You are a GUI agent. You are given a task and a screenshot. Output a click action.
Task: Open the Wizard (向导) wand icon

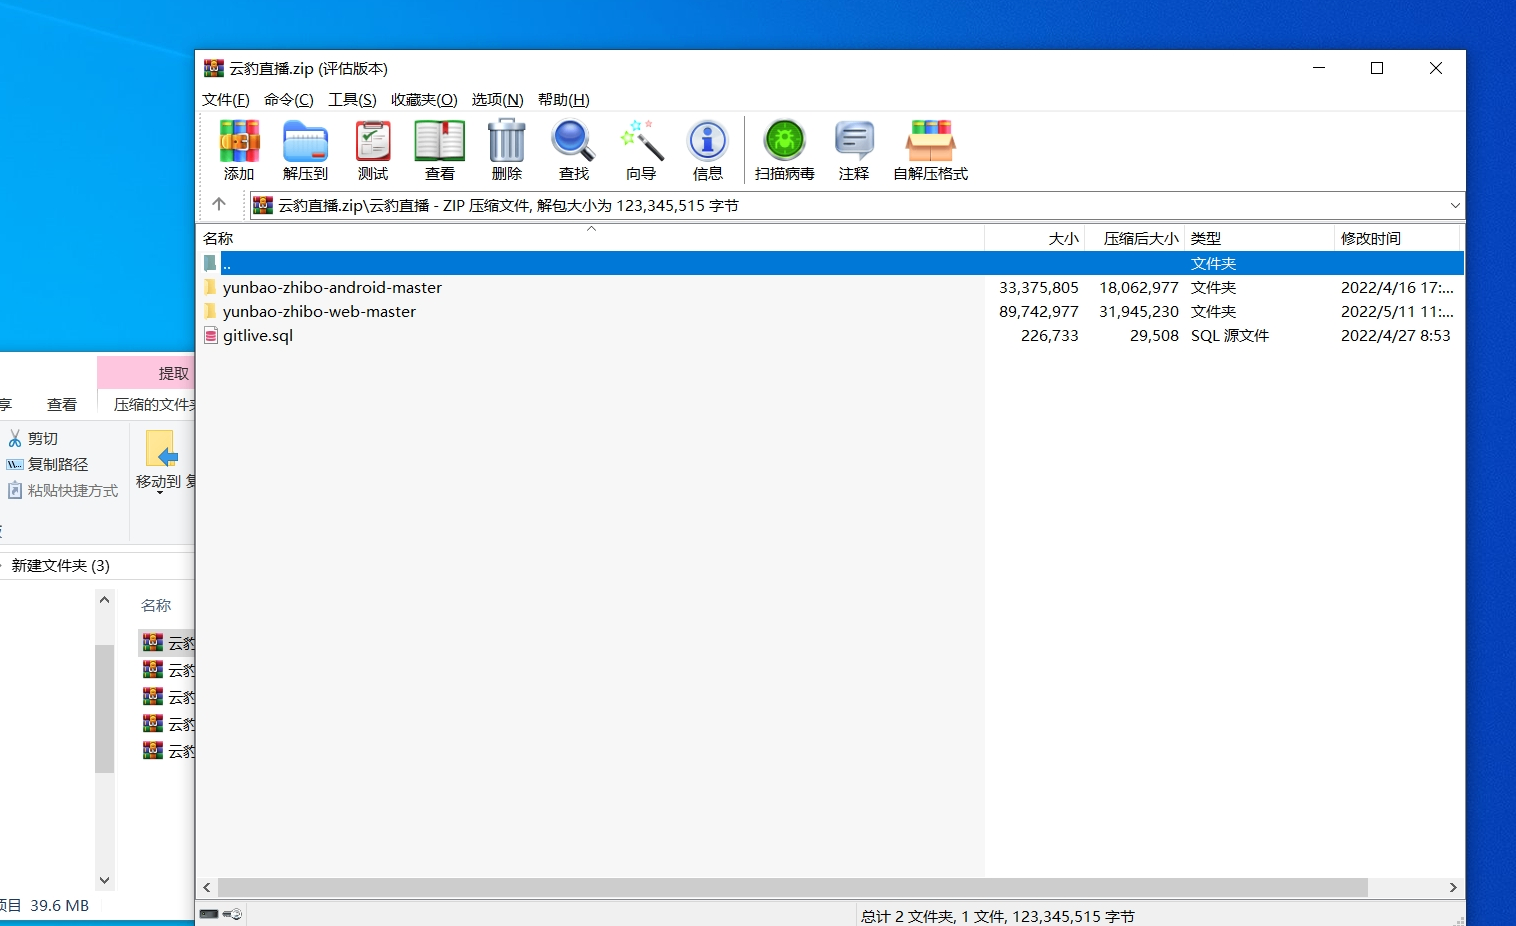(641, 141)
